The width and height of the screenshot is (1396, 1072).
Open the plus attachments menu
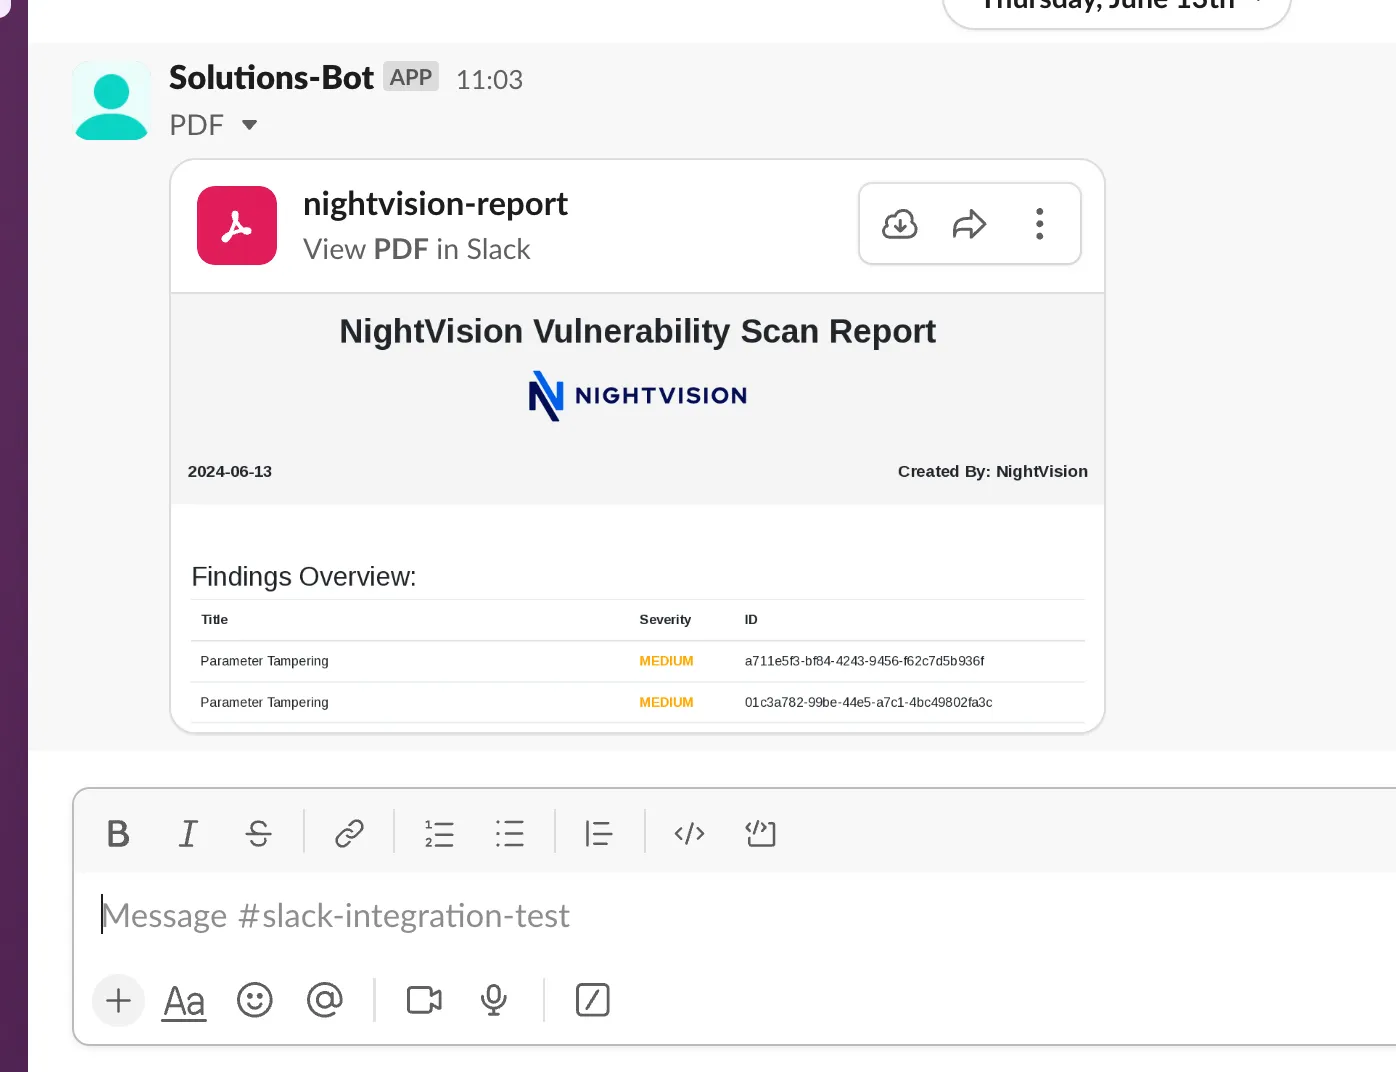(x=118, y=1000)
